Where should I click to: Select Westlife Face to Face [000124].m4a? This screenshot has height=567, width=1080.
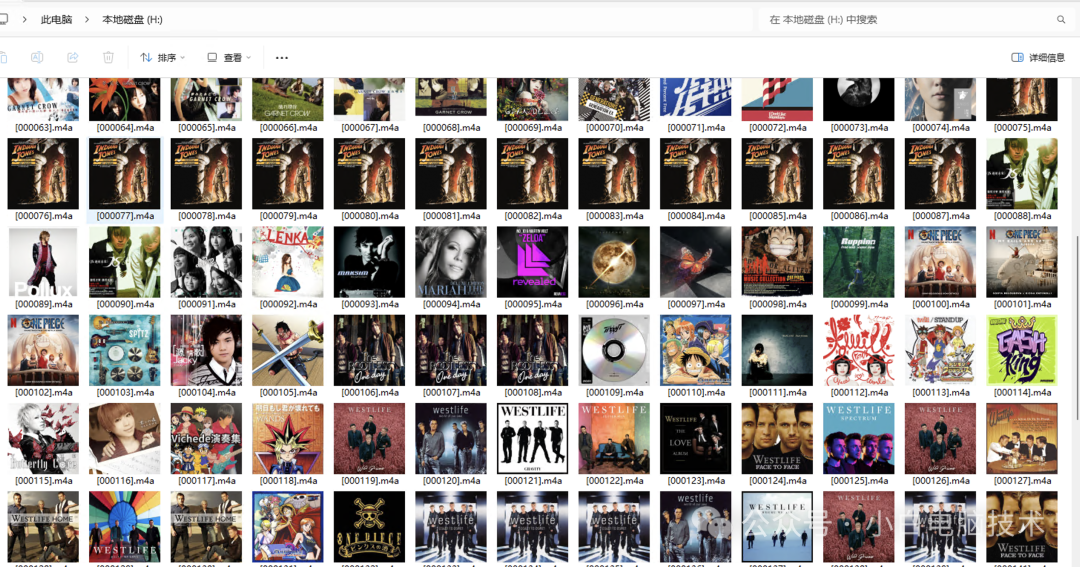tap(777, 438)
